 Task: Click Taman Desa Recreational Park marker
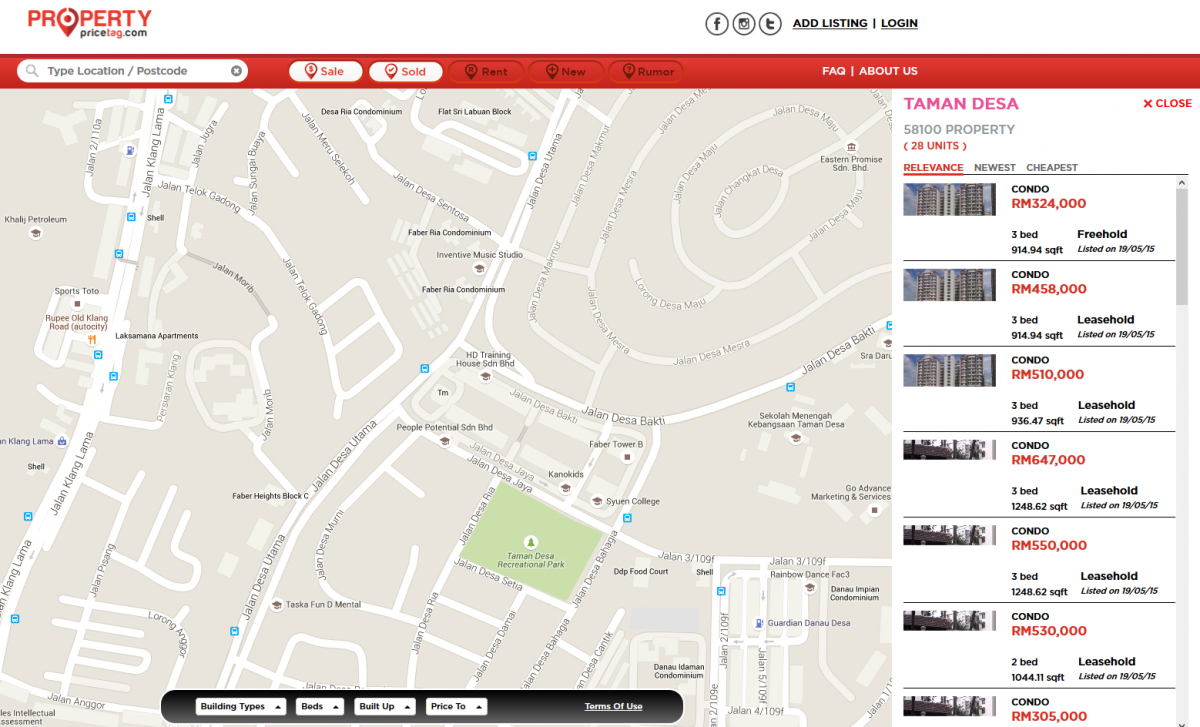pyautogui.click(x=530, y=542)
